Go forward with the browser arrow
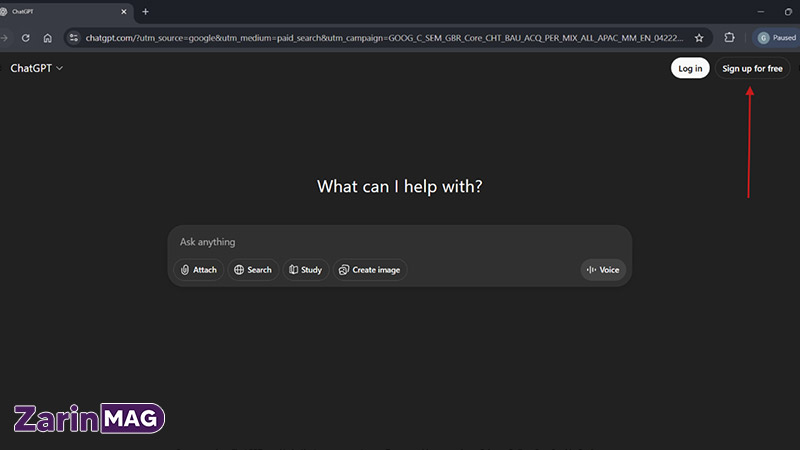 [x=4, y=38]
